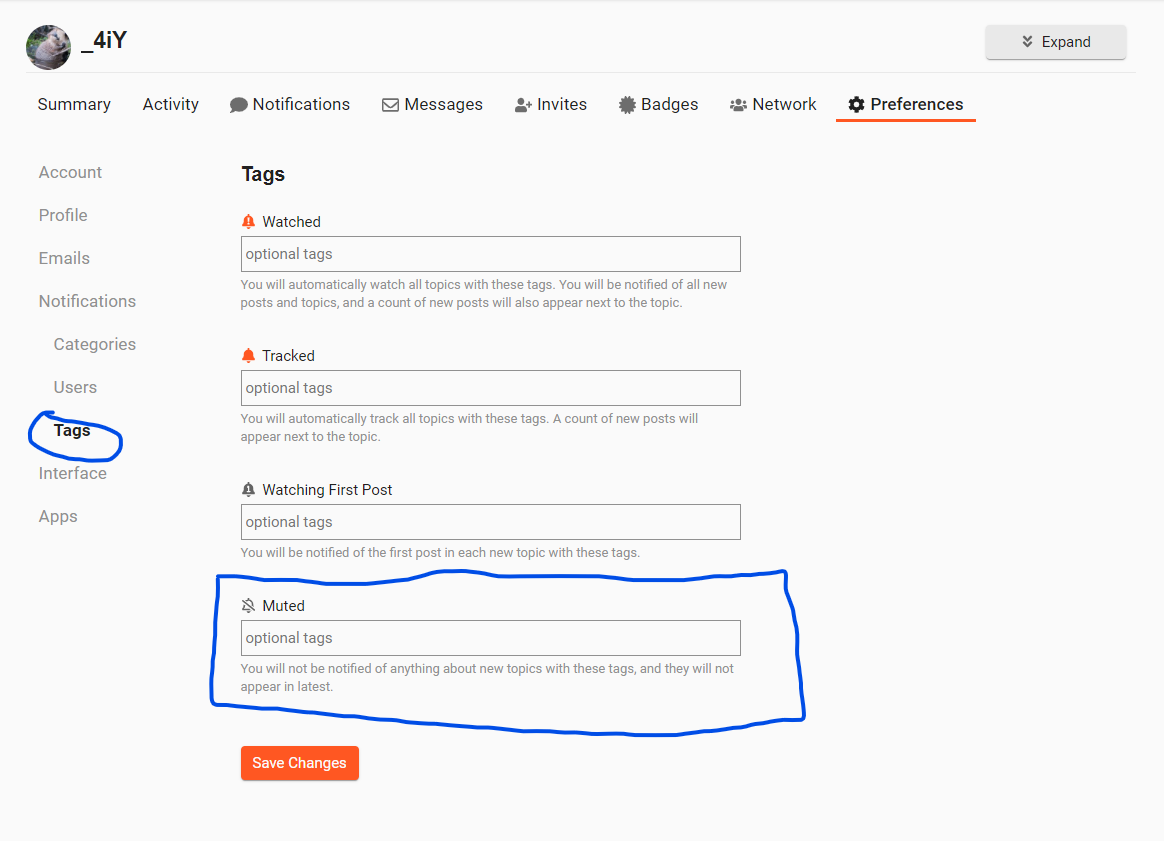Click the Watching First Post bell icon
The width and height of the screenshot is (1164, 841).
click(249, 490)
